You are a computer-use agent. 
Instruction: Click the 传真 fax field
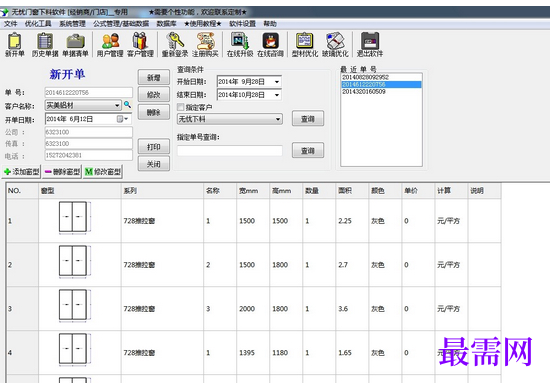click(x=89, y=143)
